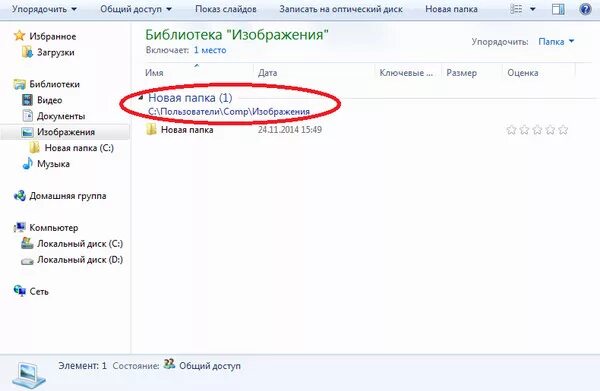Viewport: 600px width, 391px height.
Task: Rate Новая папка four stars
Action: click(x=550, y=130)
